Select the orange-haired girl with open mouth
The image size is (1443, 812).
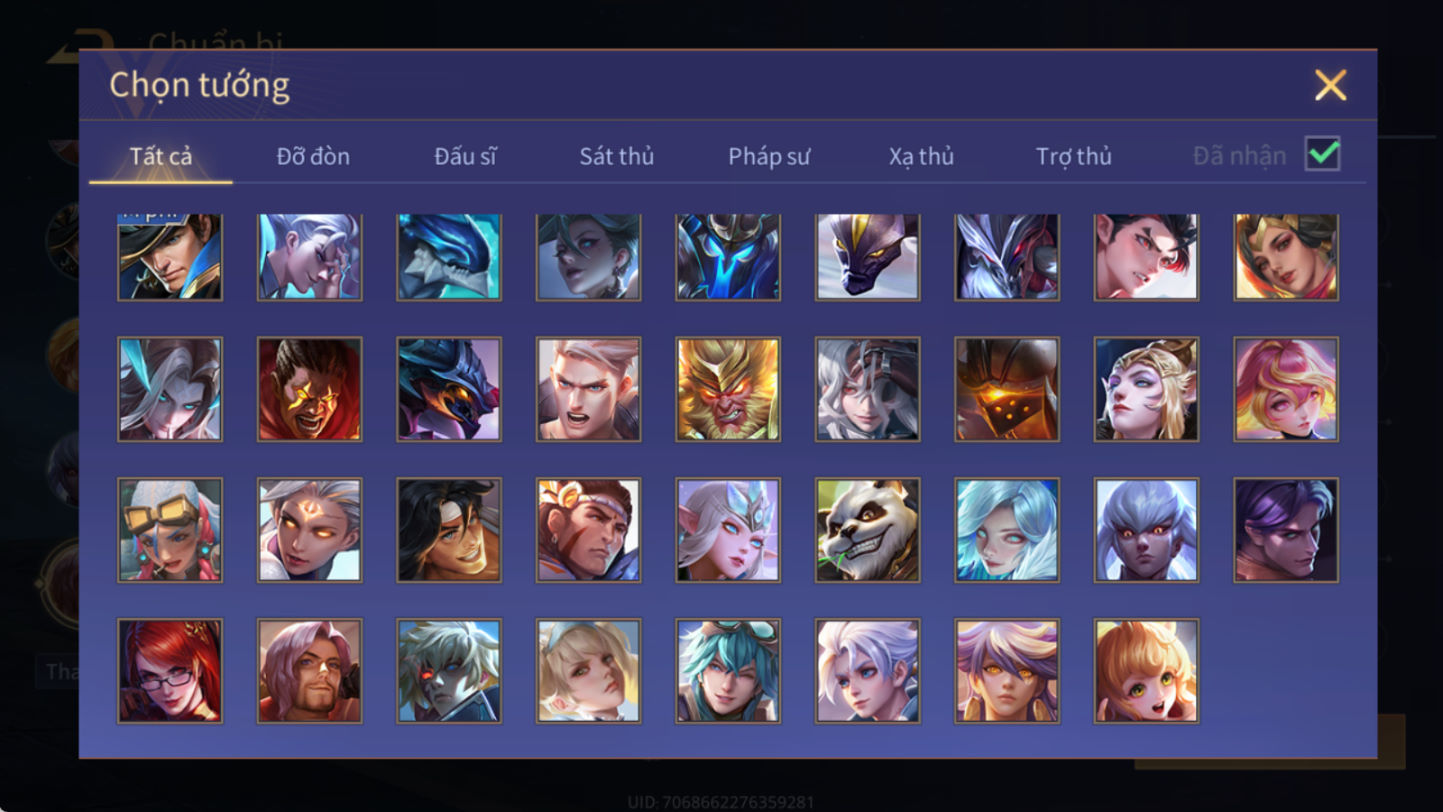(1146, 671)
